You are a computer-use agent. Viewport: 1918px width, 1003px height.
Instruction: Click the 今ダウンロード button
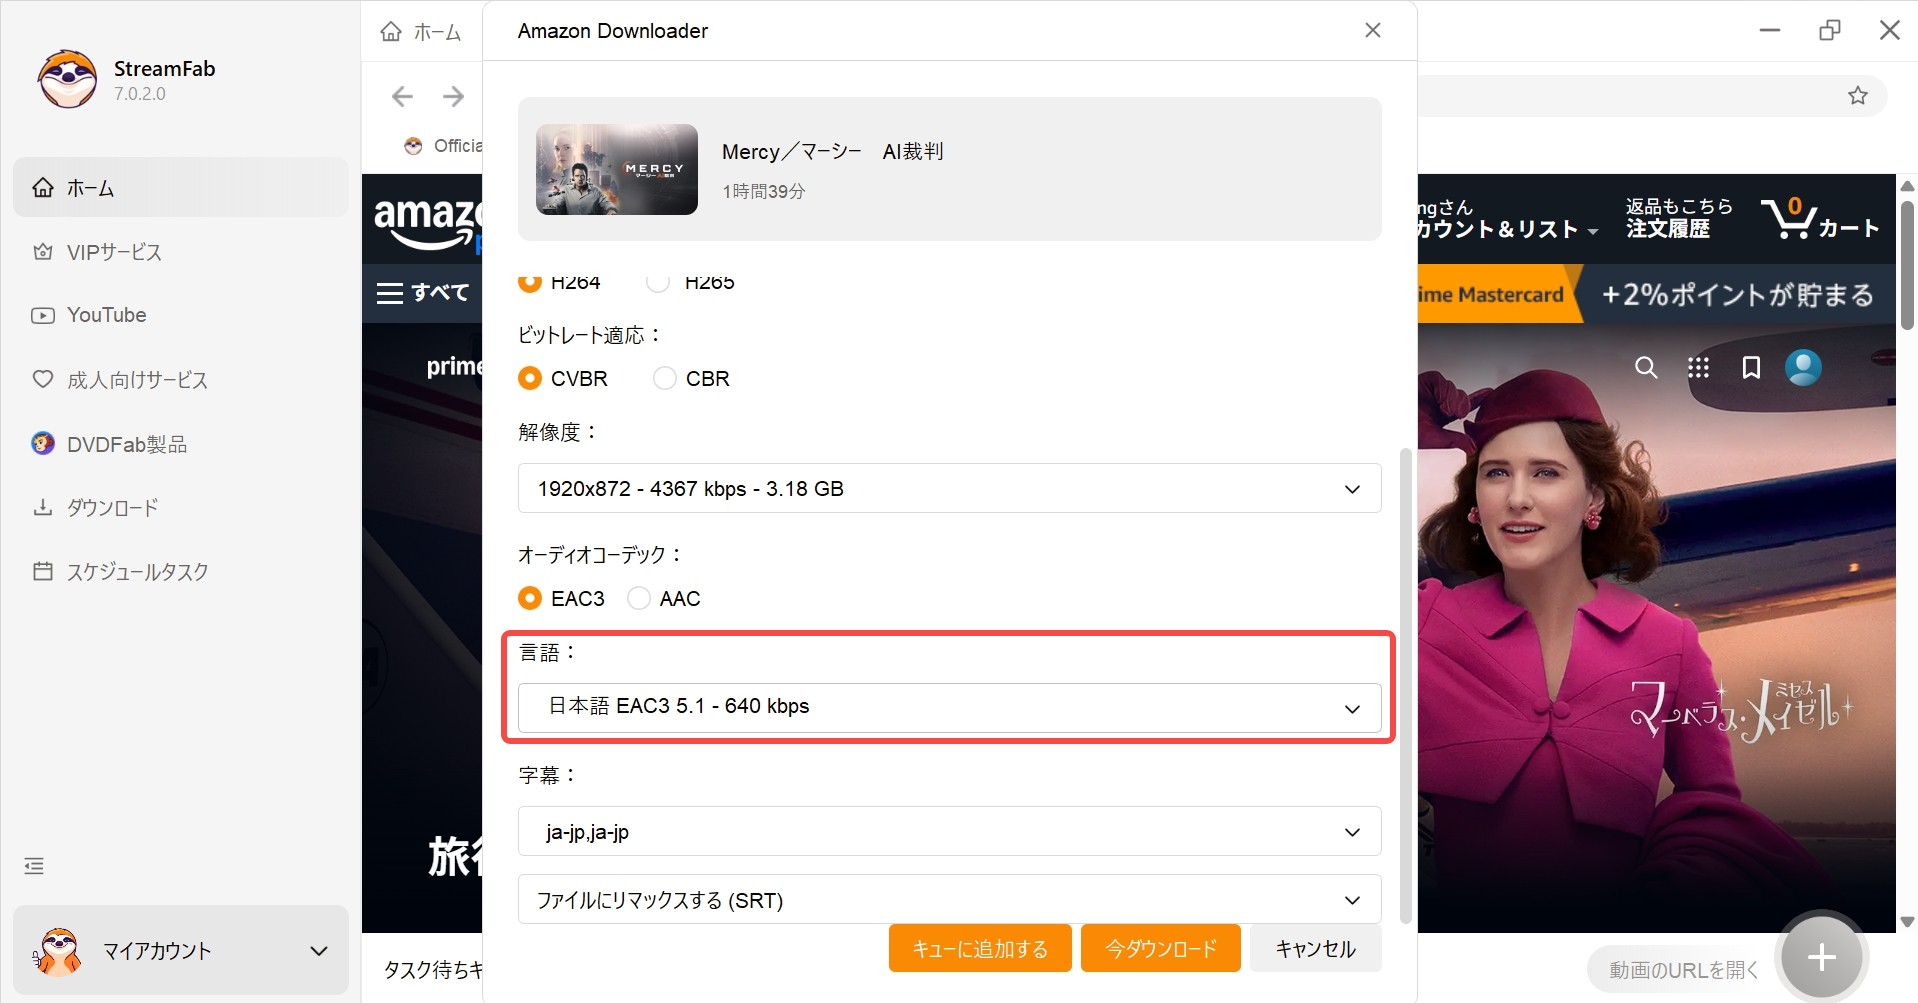pyautogui.click(x=1161, y=948)
